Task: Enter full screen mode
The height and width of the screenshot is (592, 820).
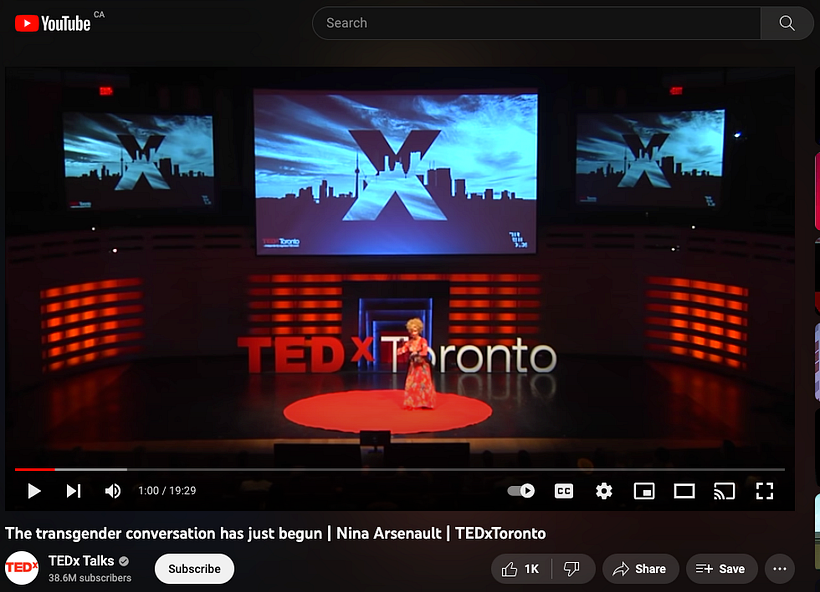Action: [x=765, y=491]
